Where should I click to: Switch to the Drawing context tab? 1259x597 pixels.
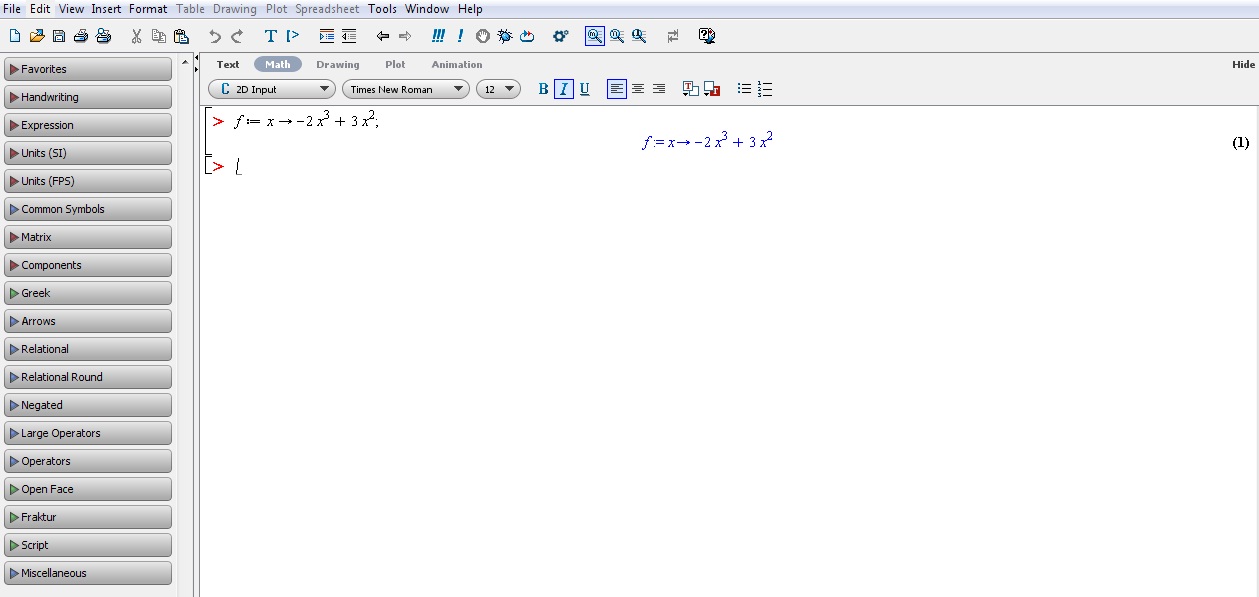(x=338, y=64)
